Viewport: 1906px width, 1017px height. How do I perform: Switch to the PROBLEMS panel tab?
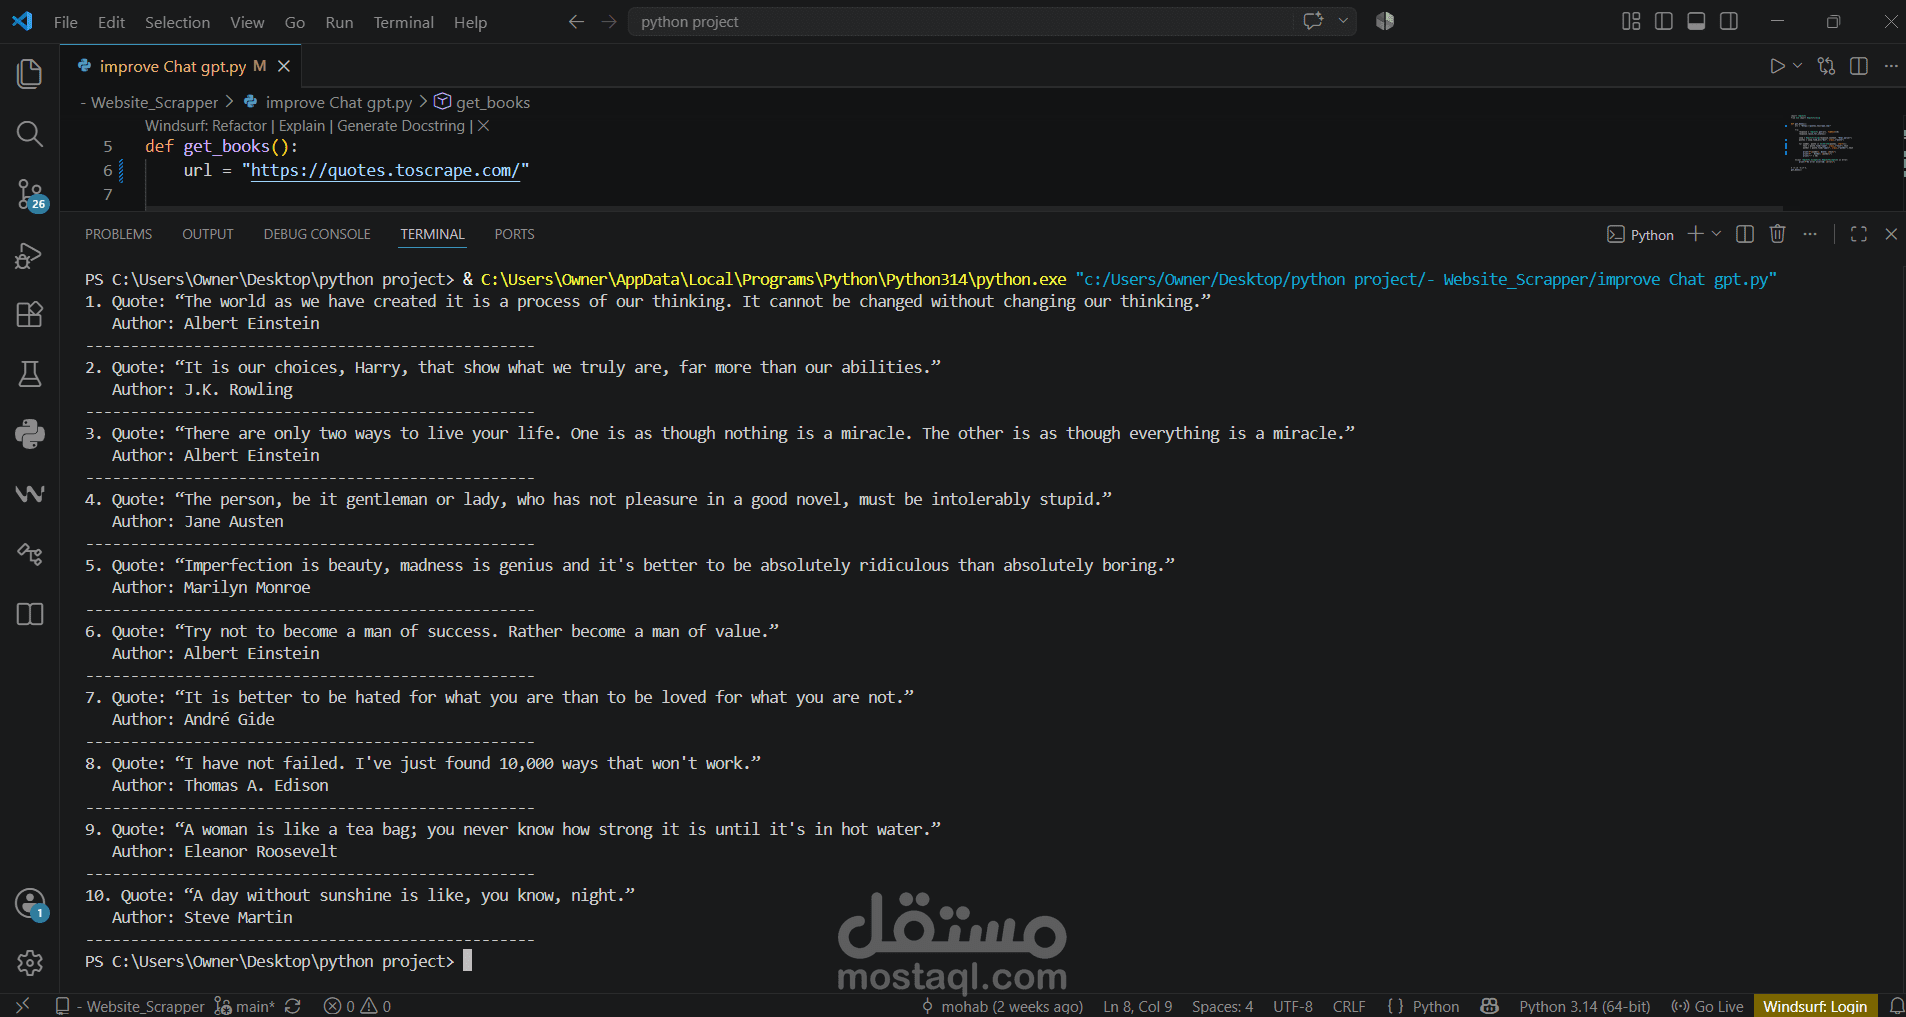pos(119,234)
